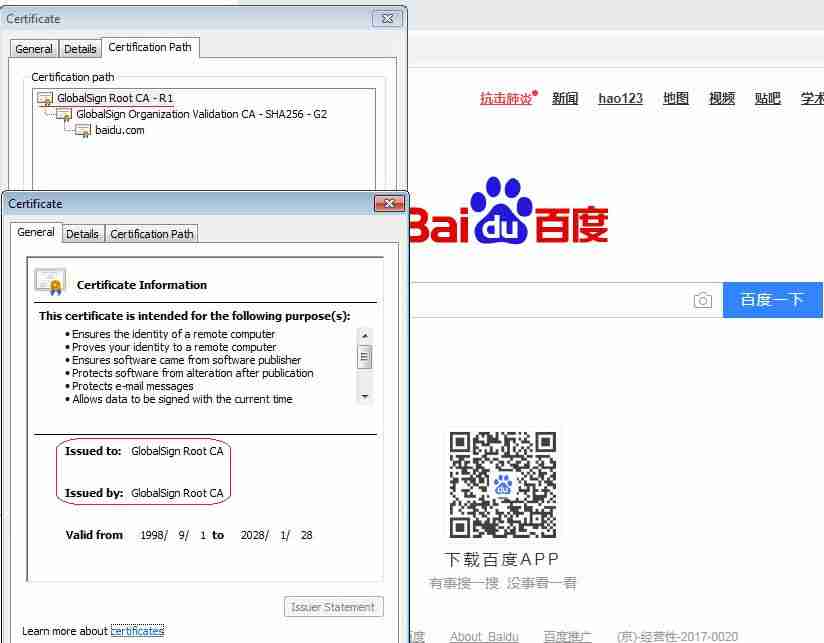Click the baidu.com certificate icon in path tree
The image size is (824, 643).
coord(83,130)
